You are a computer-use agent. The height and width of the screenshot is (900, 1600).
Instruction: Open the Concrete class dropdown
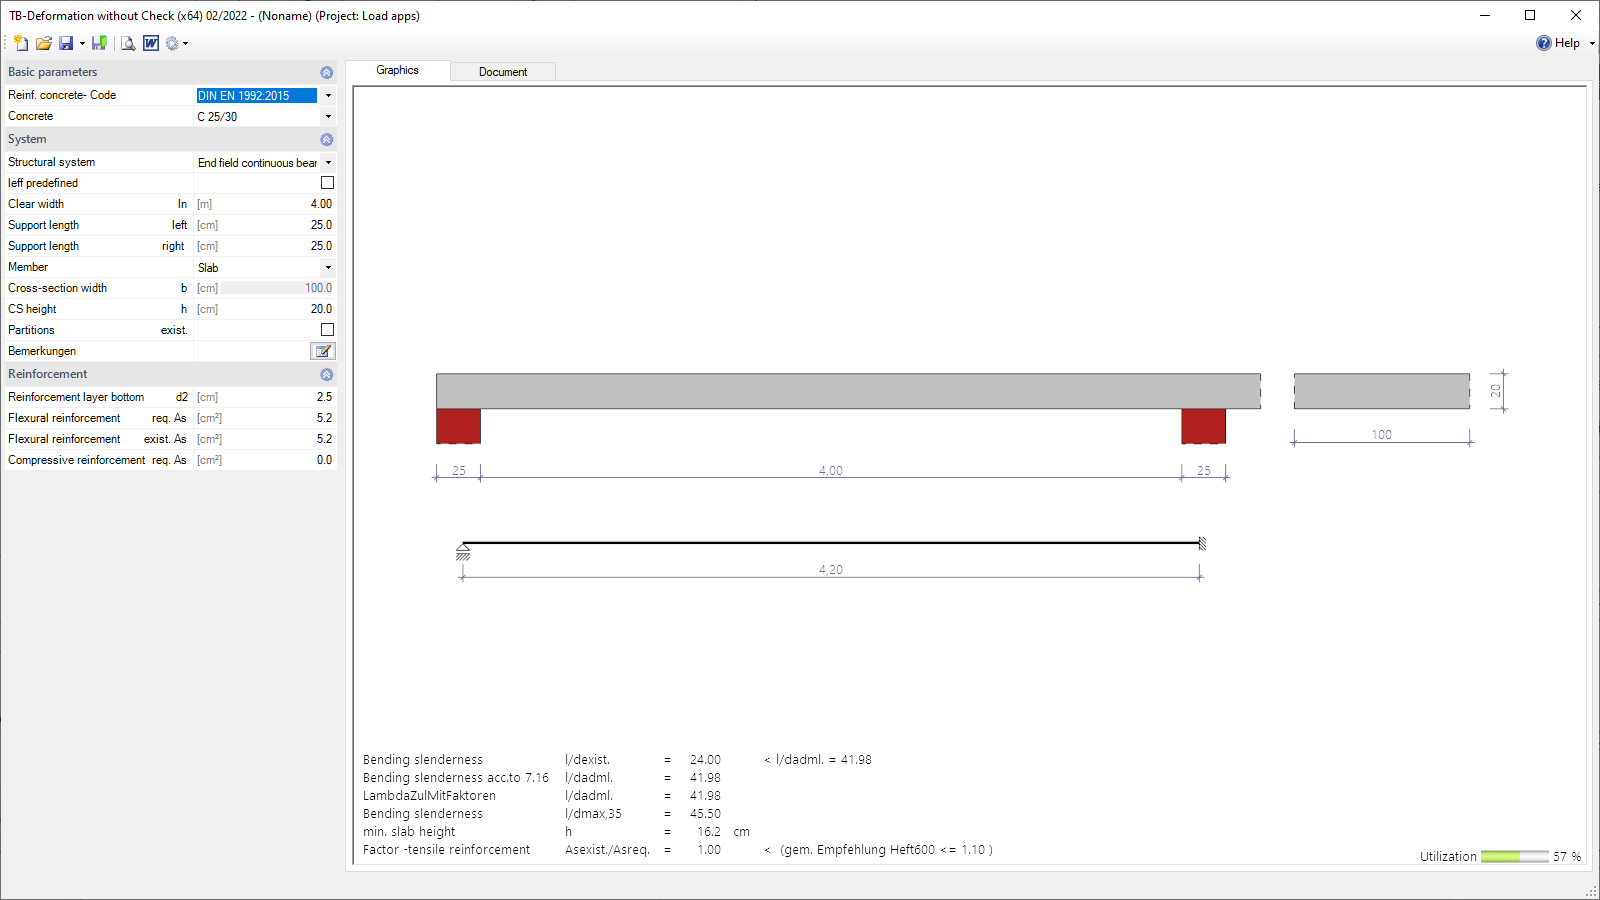328,116
